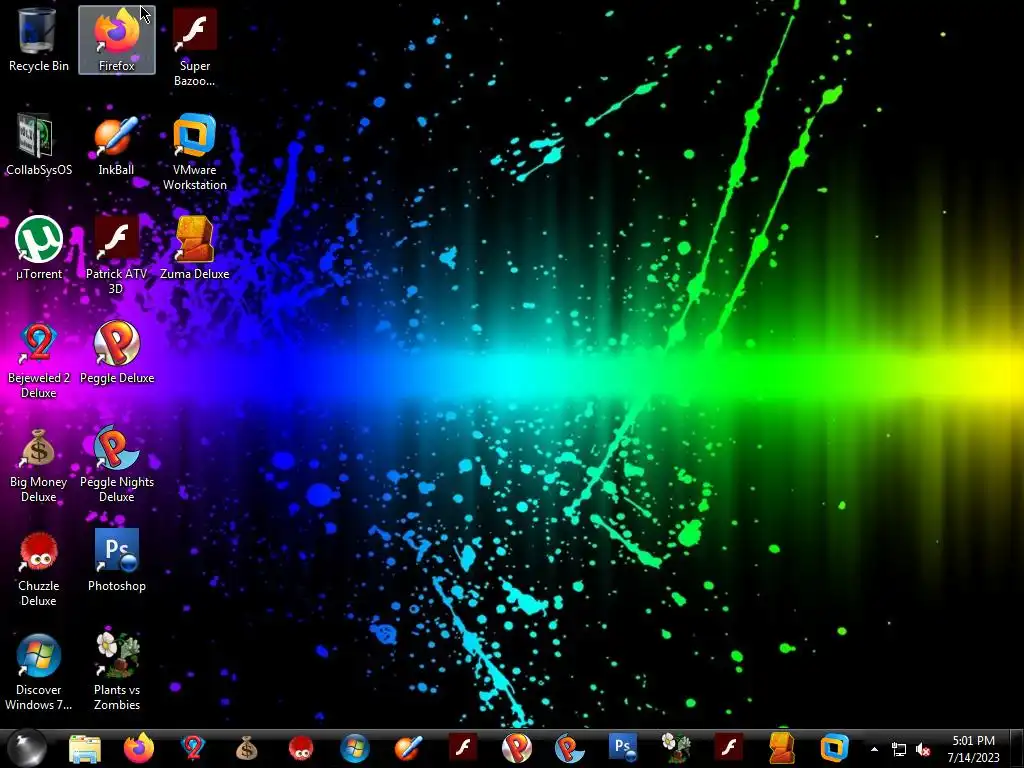1024x768 pixels.
Task: Select the Zuma Deluxe desktop icon
Action: pos(195,248)
